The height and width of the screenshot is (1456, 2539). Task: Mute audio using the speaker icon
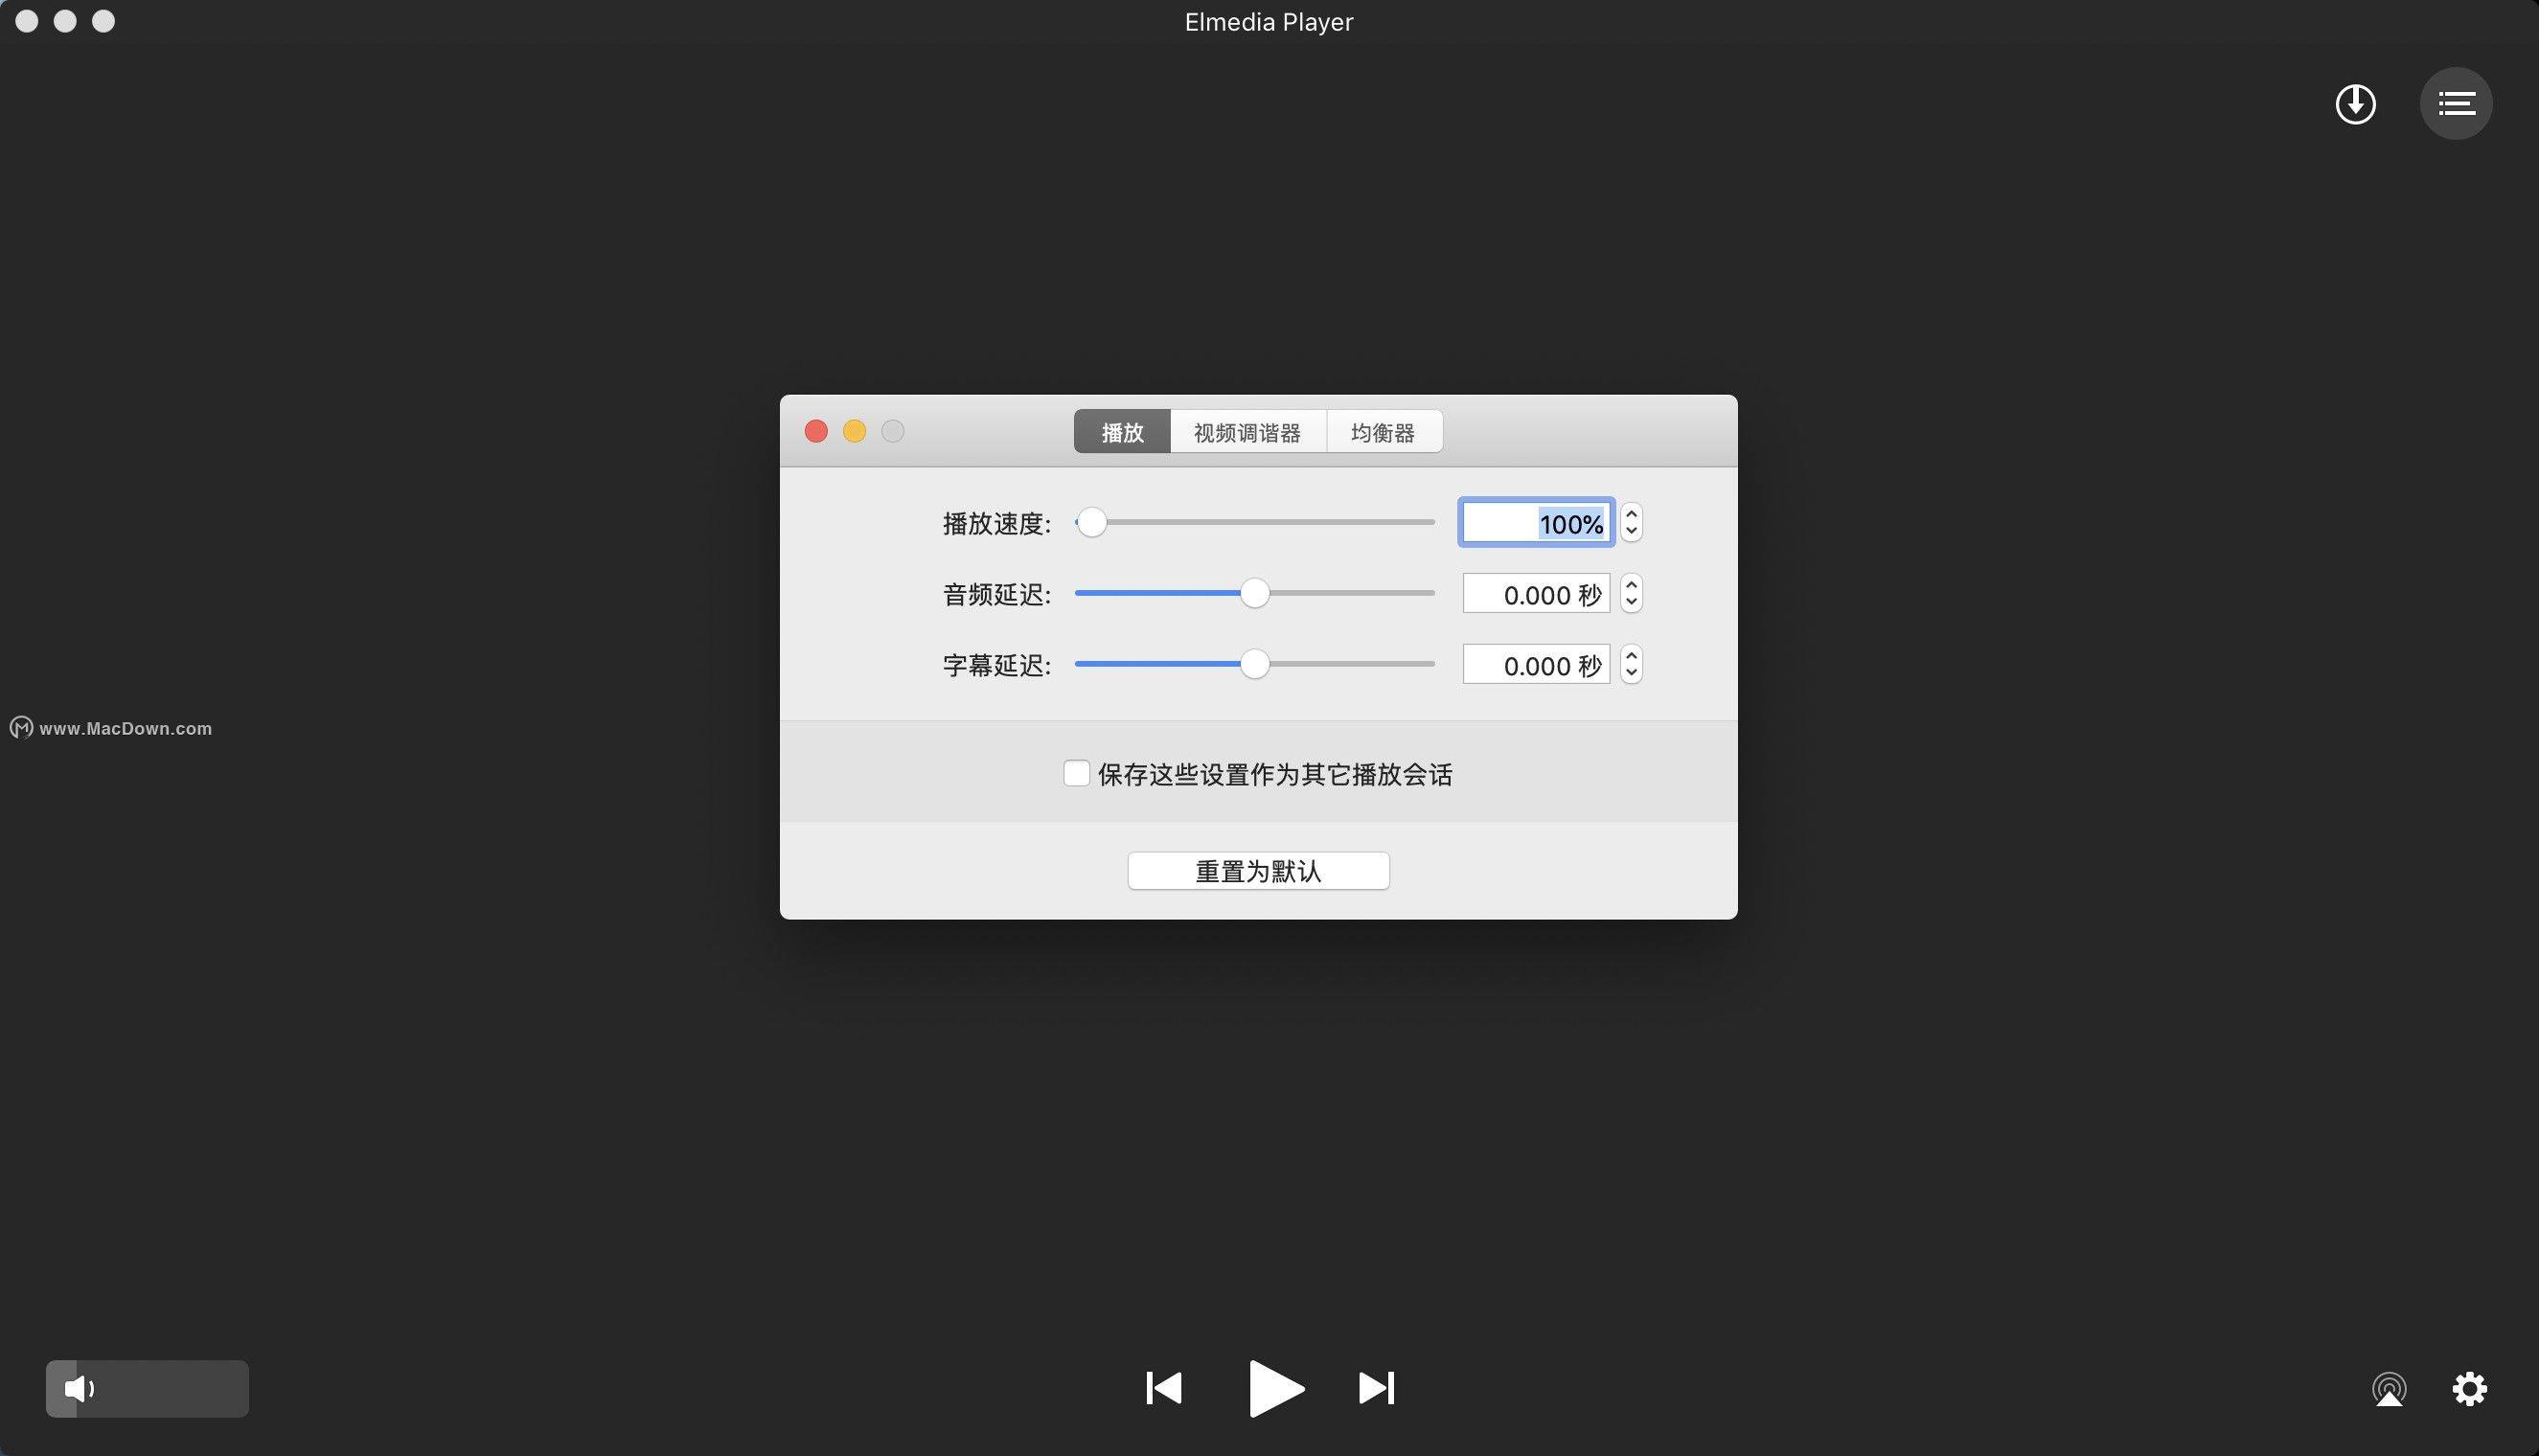click(x=79, y=1389)
